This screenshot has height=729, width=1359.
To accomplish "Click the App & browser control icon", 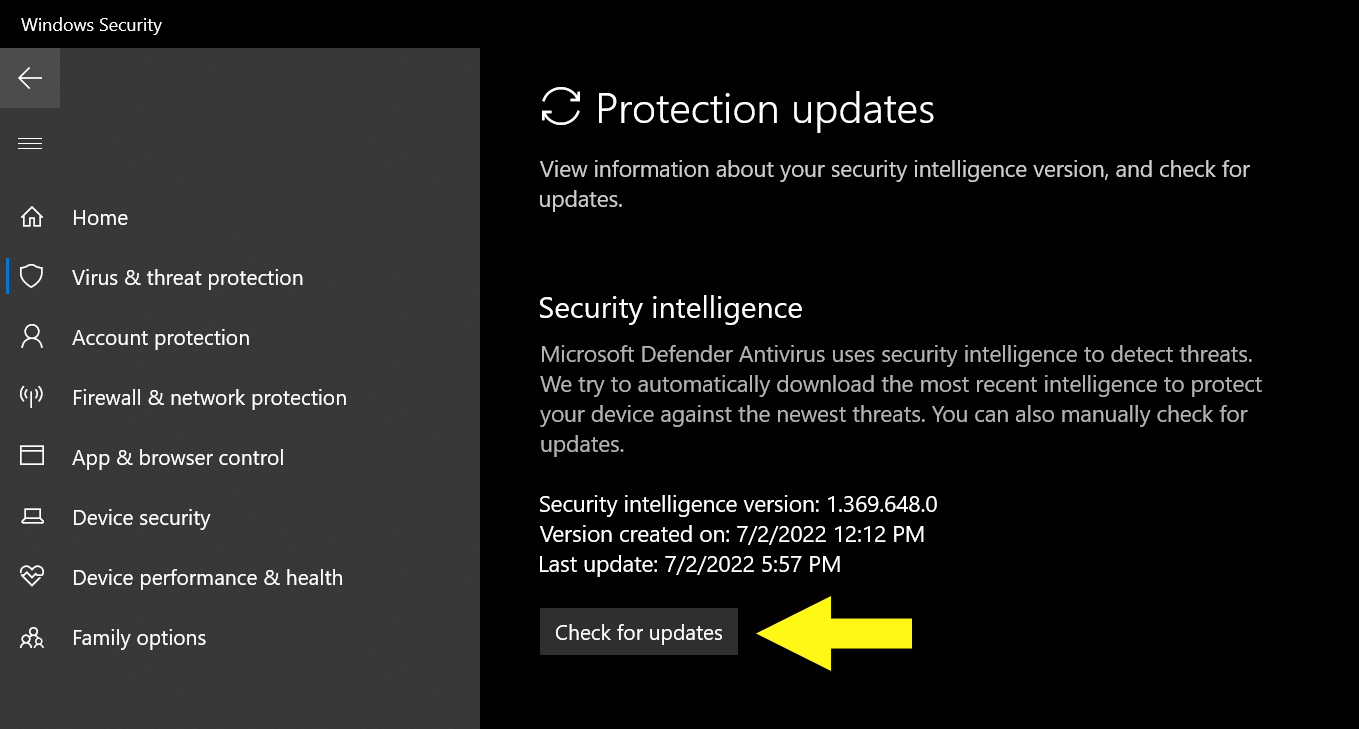I will pyautogui.click(x=31, y=457).
